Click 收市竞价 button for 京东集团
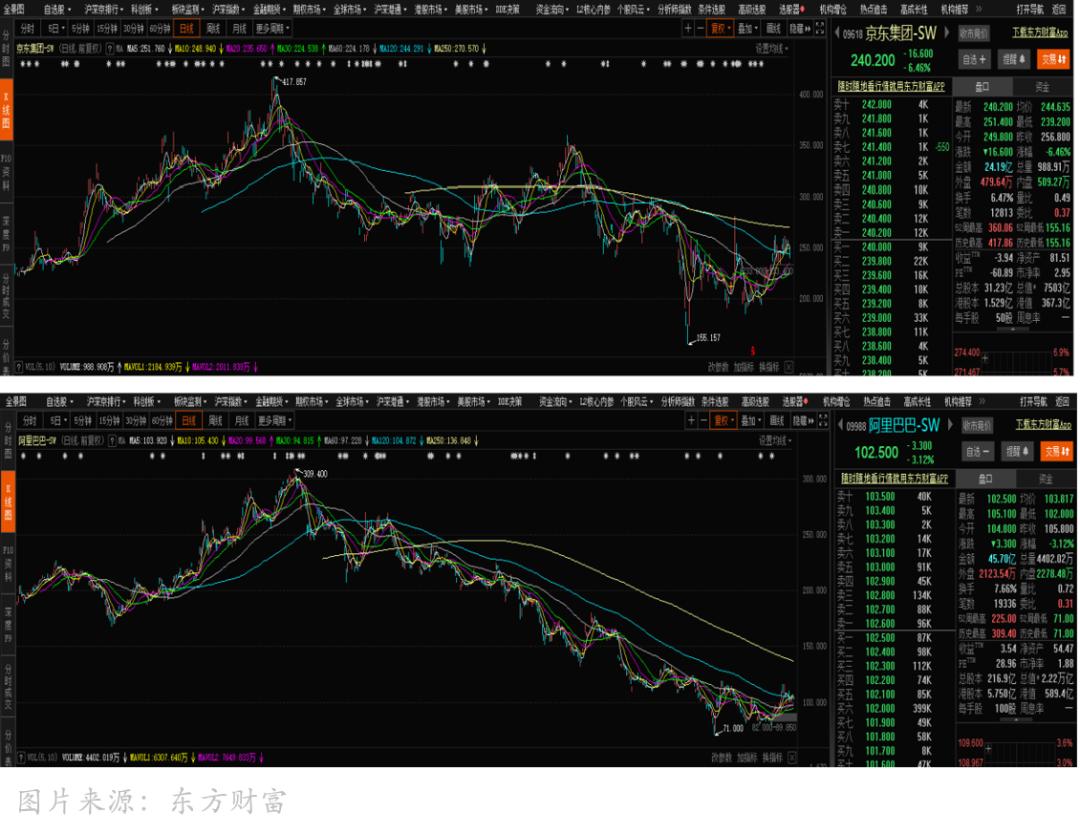Viewport: 1080px width, 834px height. click(x=974, y=33)
